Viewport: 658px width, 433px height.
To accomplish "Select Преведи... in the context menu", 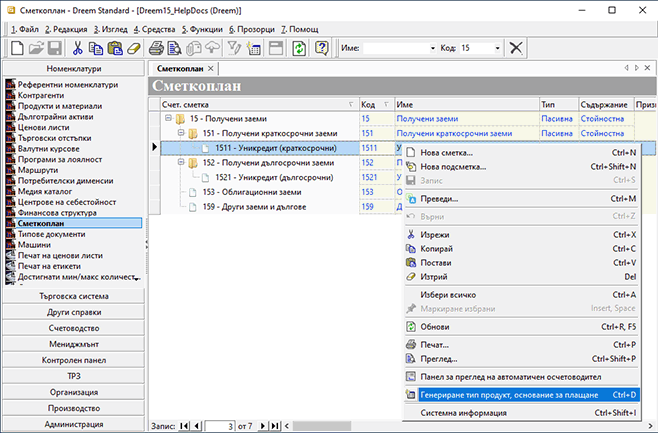I will coord(521,198).
